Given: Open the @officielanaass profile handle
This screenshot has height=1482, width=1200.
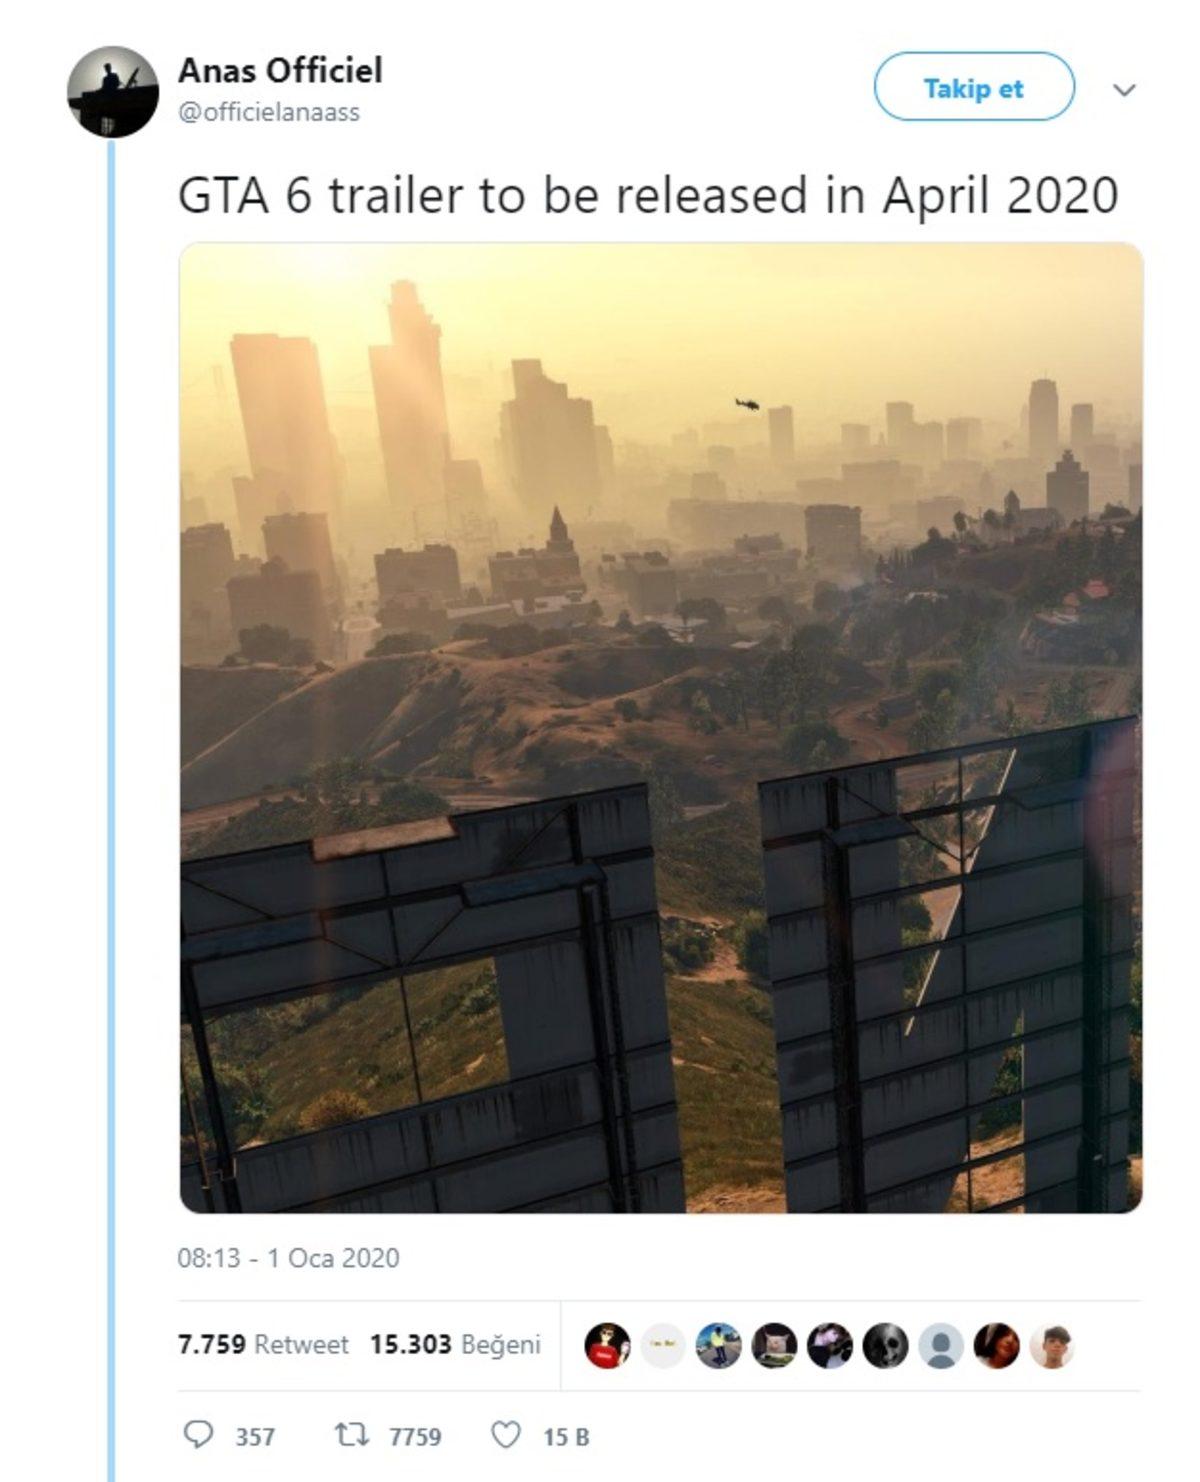Looking at the screenshot, I should pos(270,113).
